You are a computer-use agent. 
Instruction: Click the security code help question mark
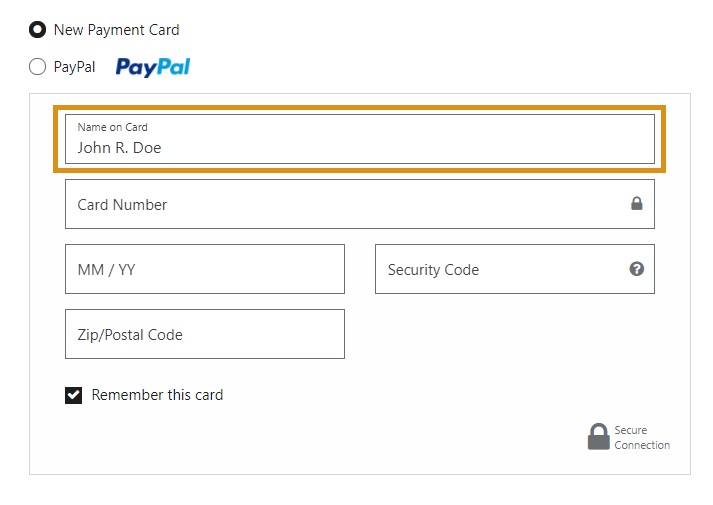637,269
